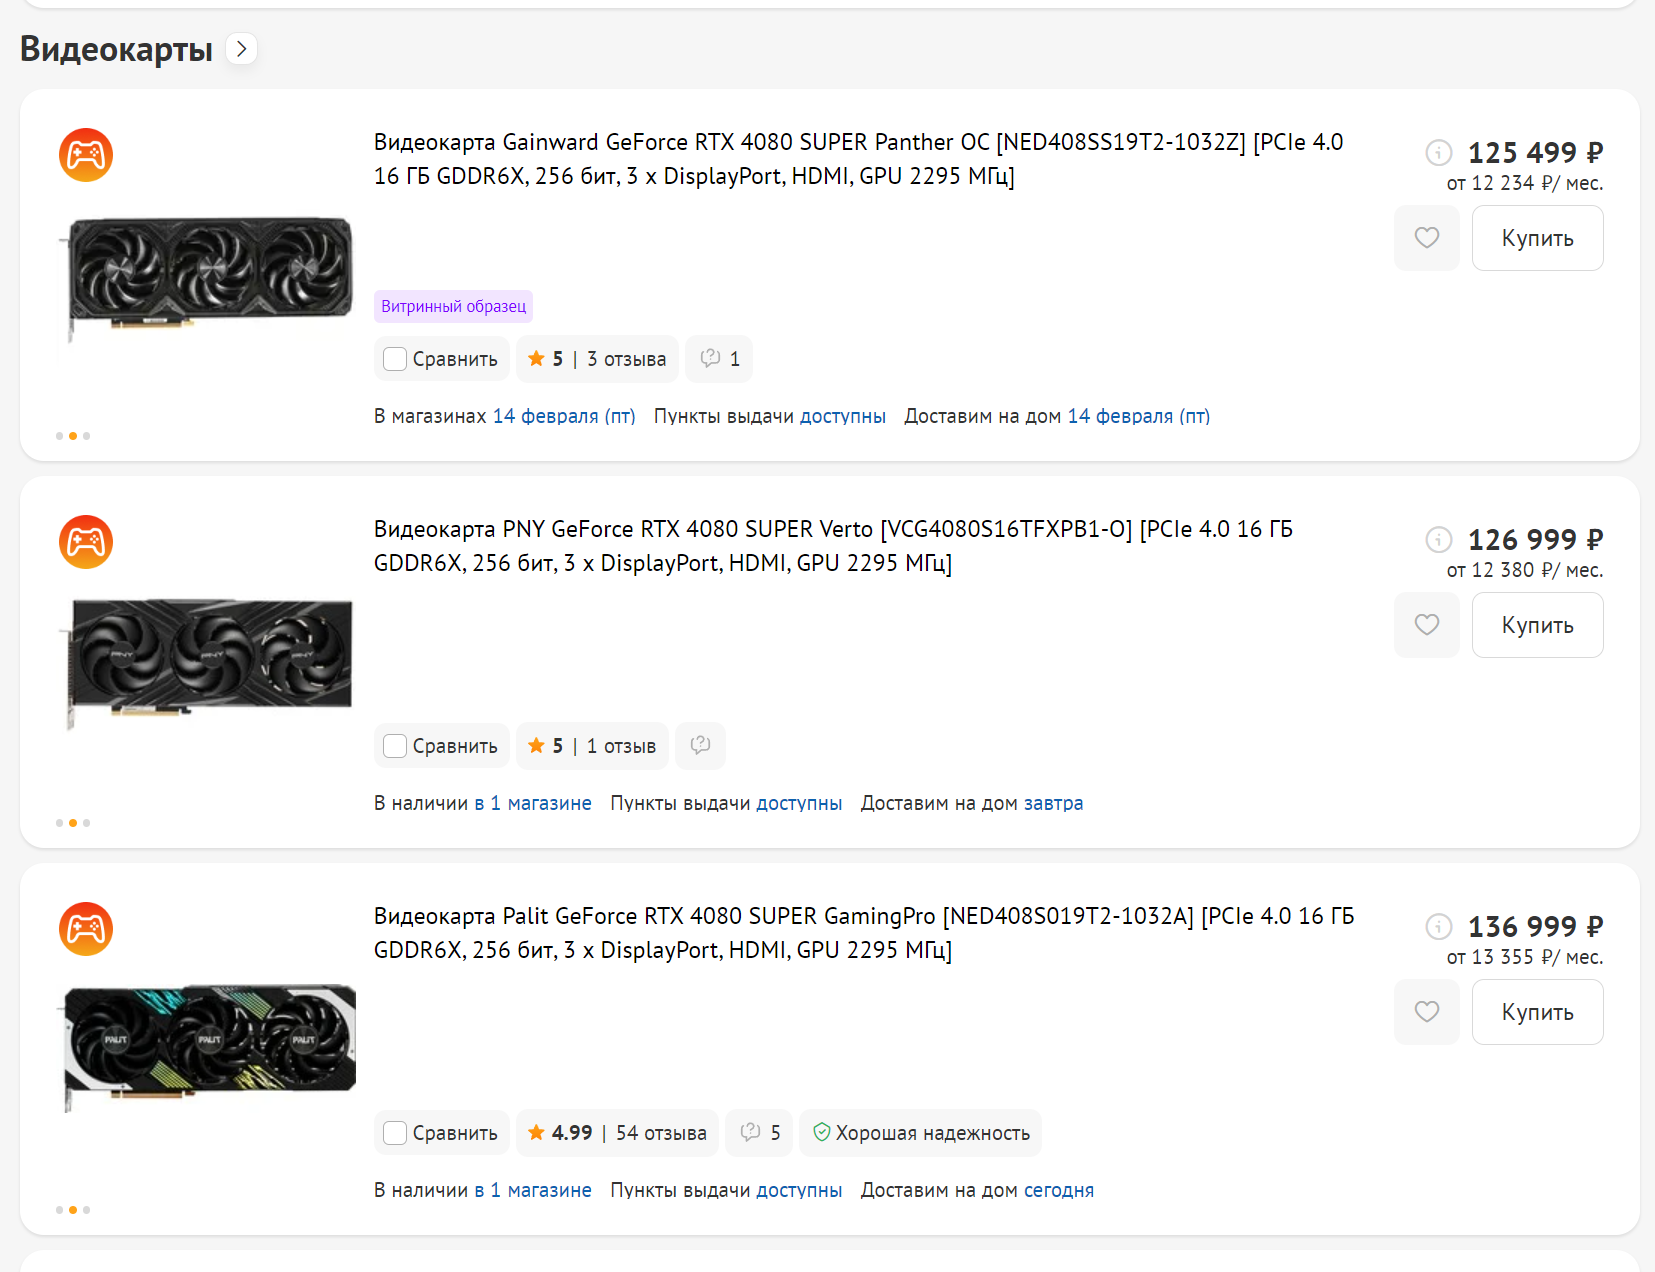Open PNY GeForce RTX 4080 SUPER Verto title
Image resolution: width=1655 pixels, height=1272 pixels.
(833, 546)
